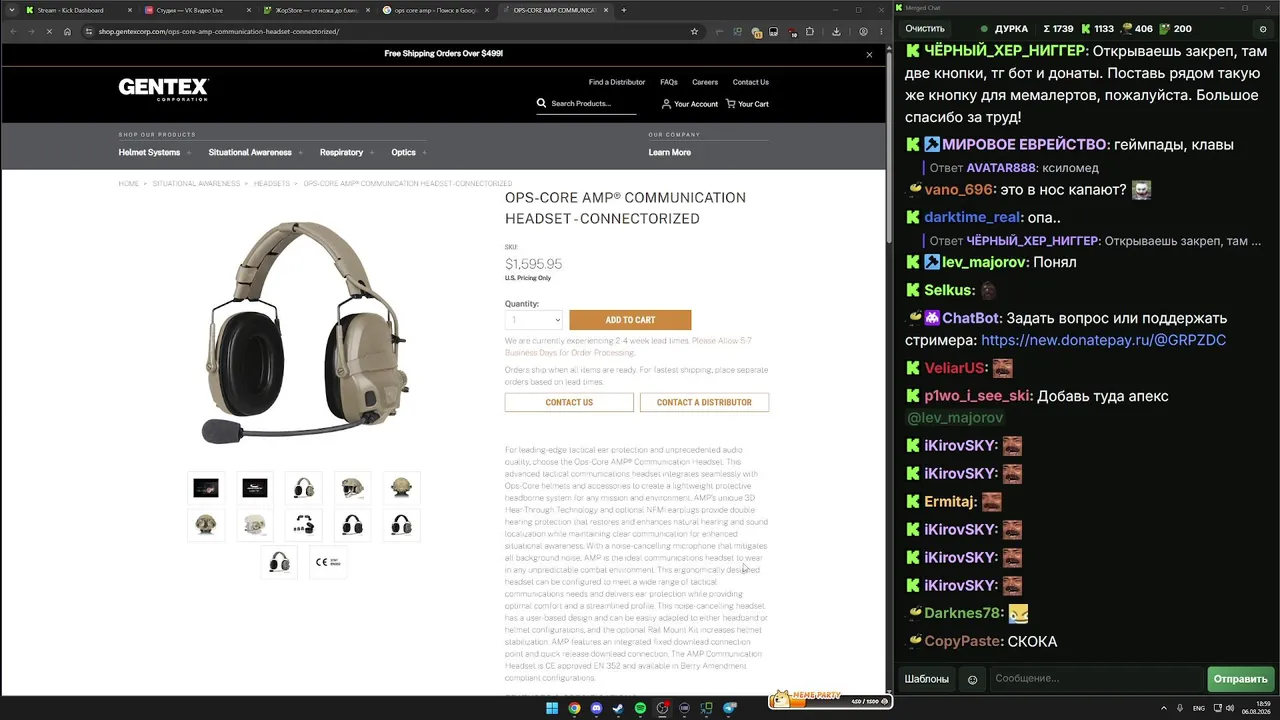Add the headset to cart

(x=630, y=320)
